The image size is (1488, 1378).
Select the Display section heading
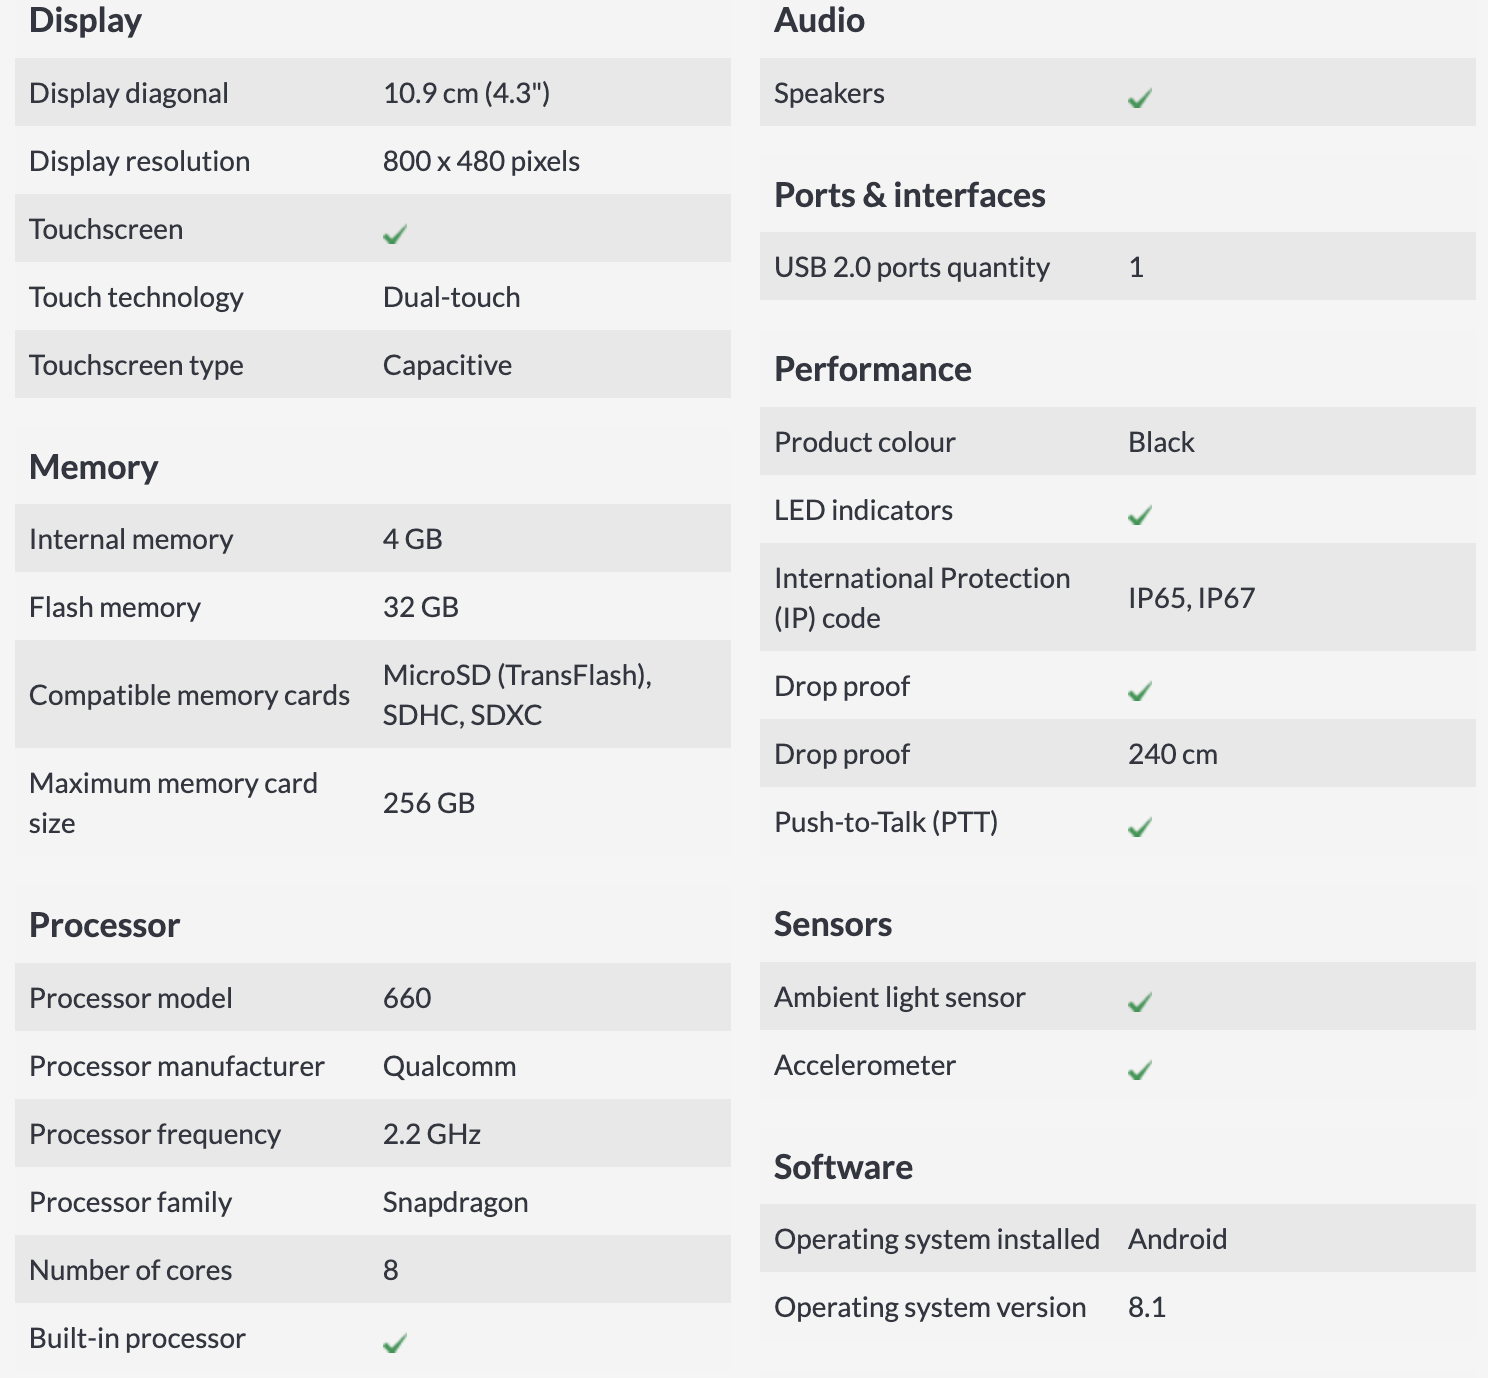point(86,21)
